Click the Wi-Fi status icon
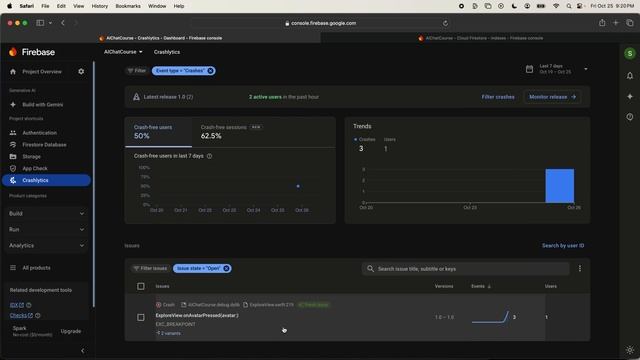The width and height of the screenshot is (640, 360). point(556,6)
